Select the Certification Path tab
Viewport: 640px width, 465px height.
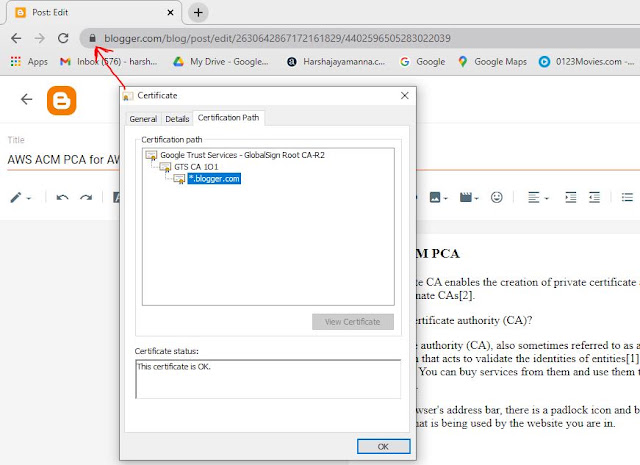pos(229,118)
